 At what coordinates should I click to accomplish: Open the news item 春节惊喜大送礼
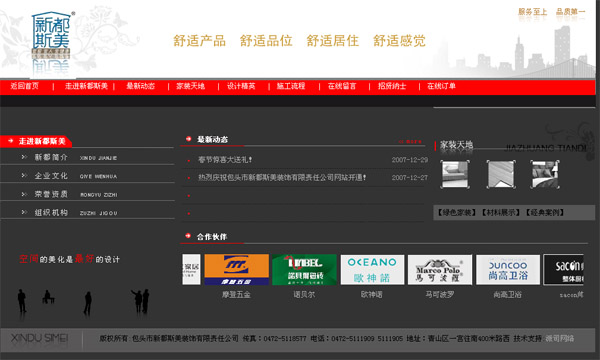point(225,160)
